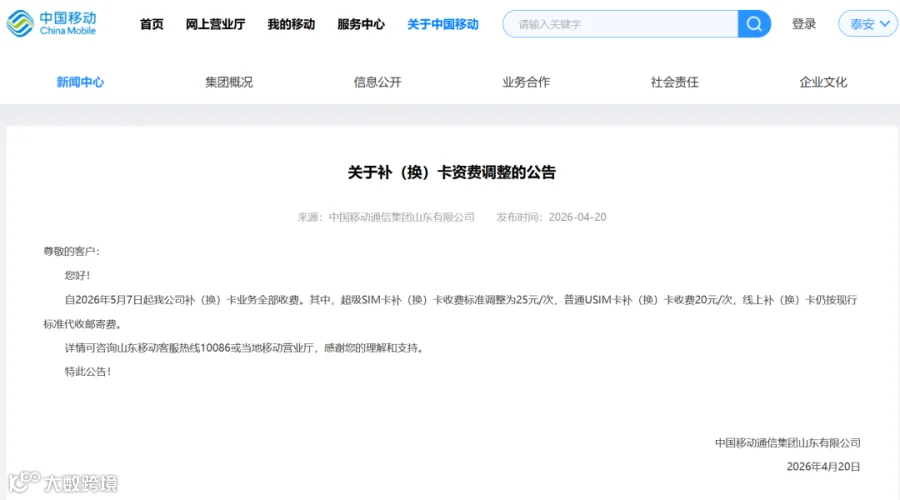Open the 首页 menu item
Screen dimensions: 900x500
152,24
